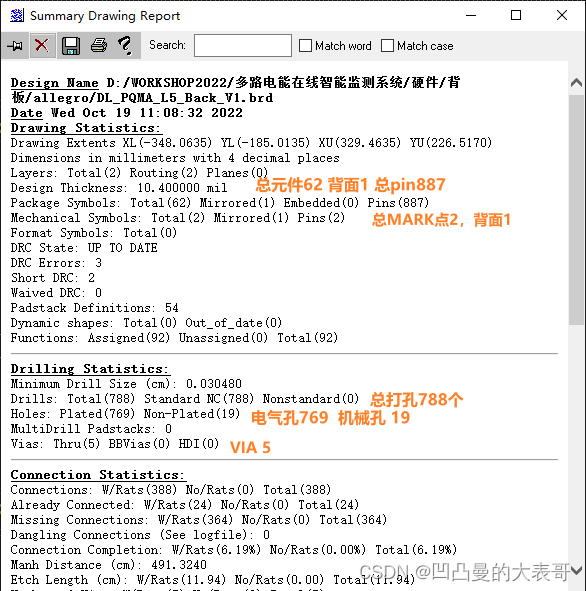This screenshot has height=591, width=586.
Task: Click the vertical scrollbar thumb
Action: click(576, 210)
